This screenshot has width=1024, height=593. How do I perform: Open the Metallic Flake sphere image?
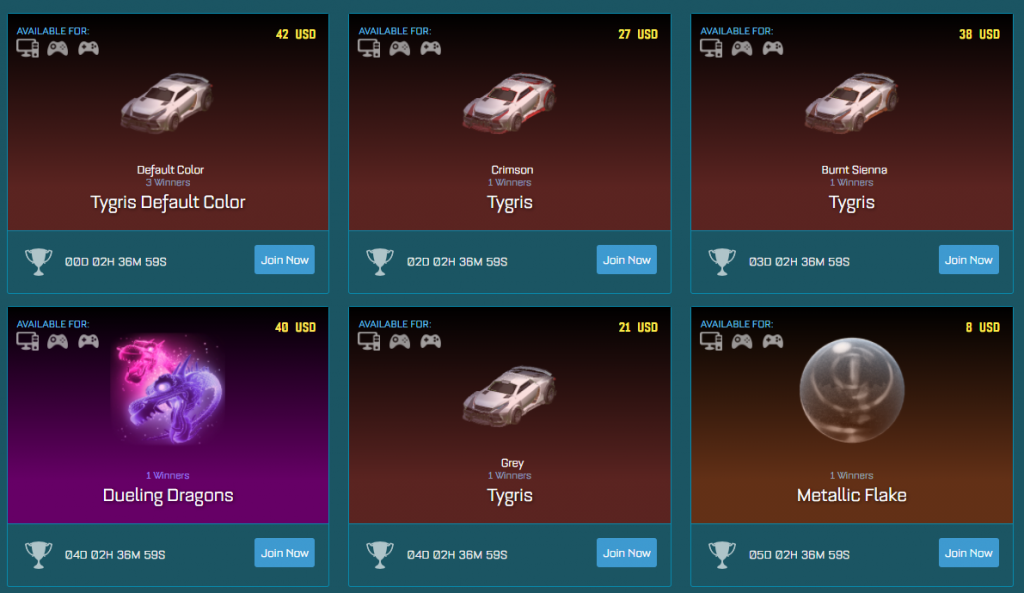coord(852,390)
